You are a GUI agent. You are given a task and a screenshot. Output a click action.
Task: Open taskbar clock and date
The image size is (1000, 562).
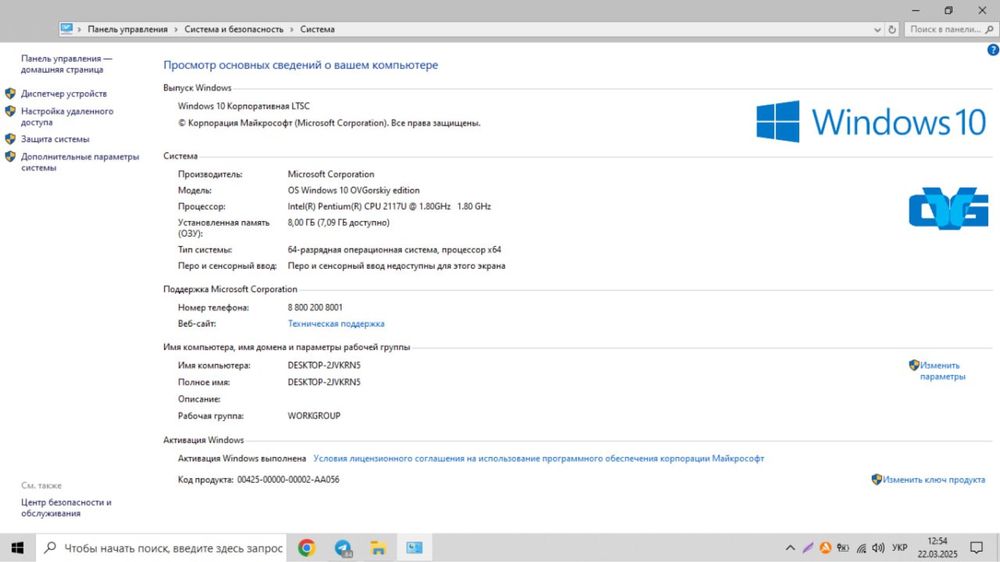click(938, 548)
